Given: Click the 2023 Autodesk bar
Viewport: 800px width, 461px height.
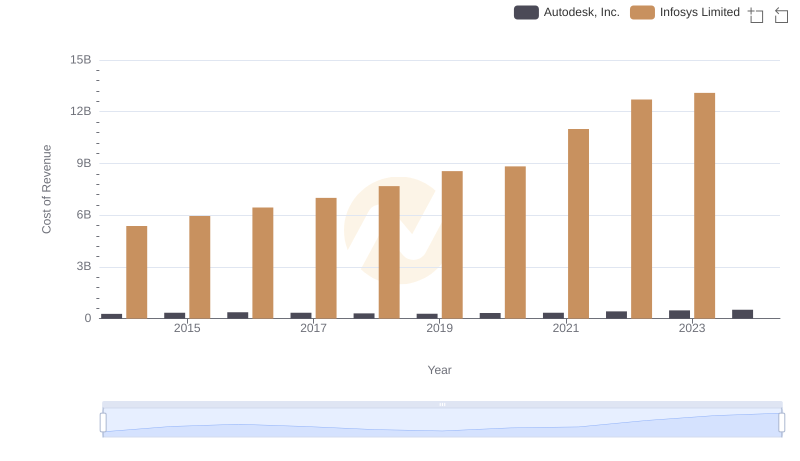Looking at the screenshot, I should (679, 314).
